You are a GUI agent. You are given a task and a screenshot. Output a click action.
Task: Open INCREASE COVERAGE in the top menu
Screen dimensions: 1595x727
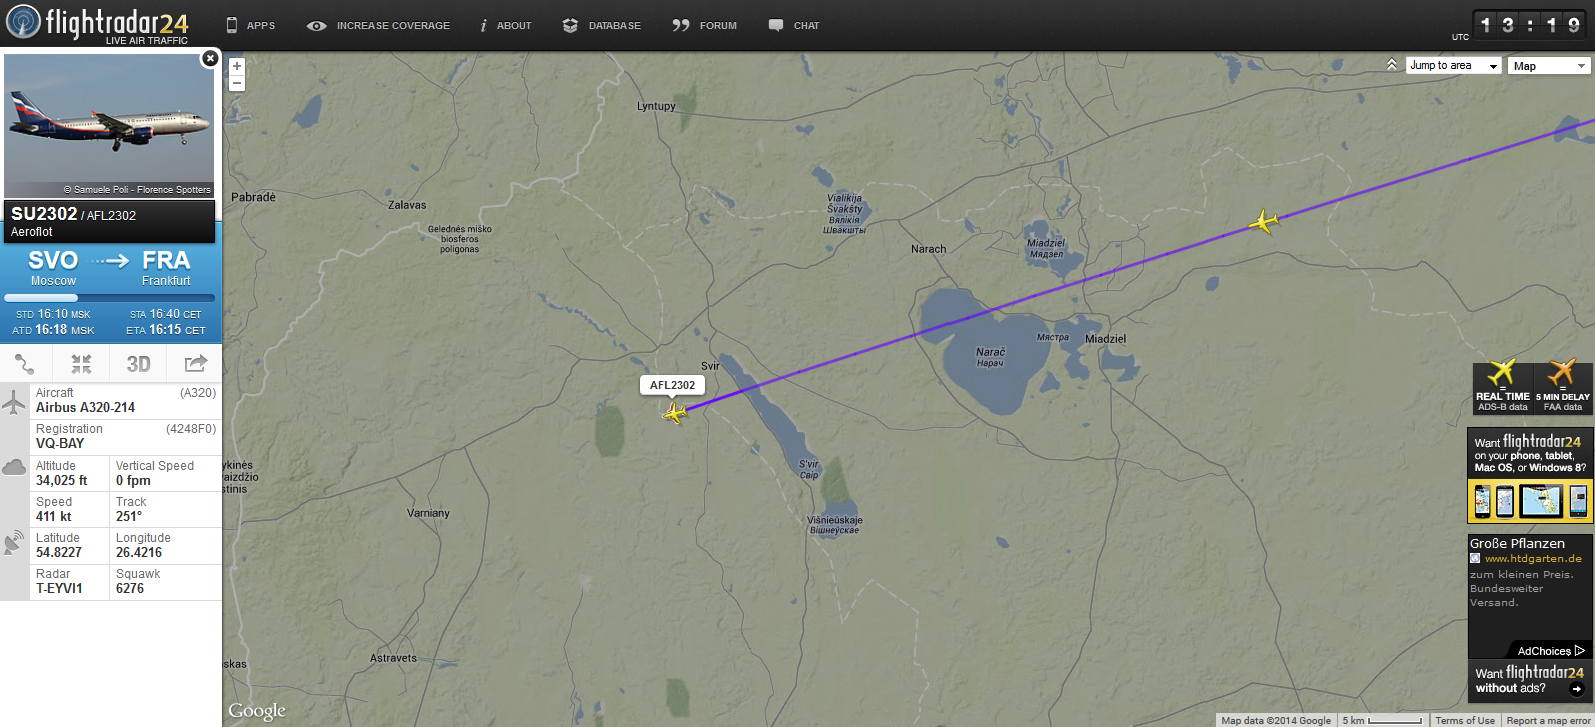pos(378,26)
